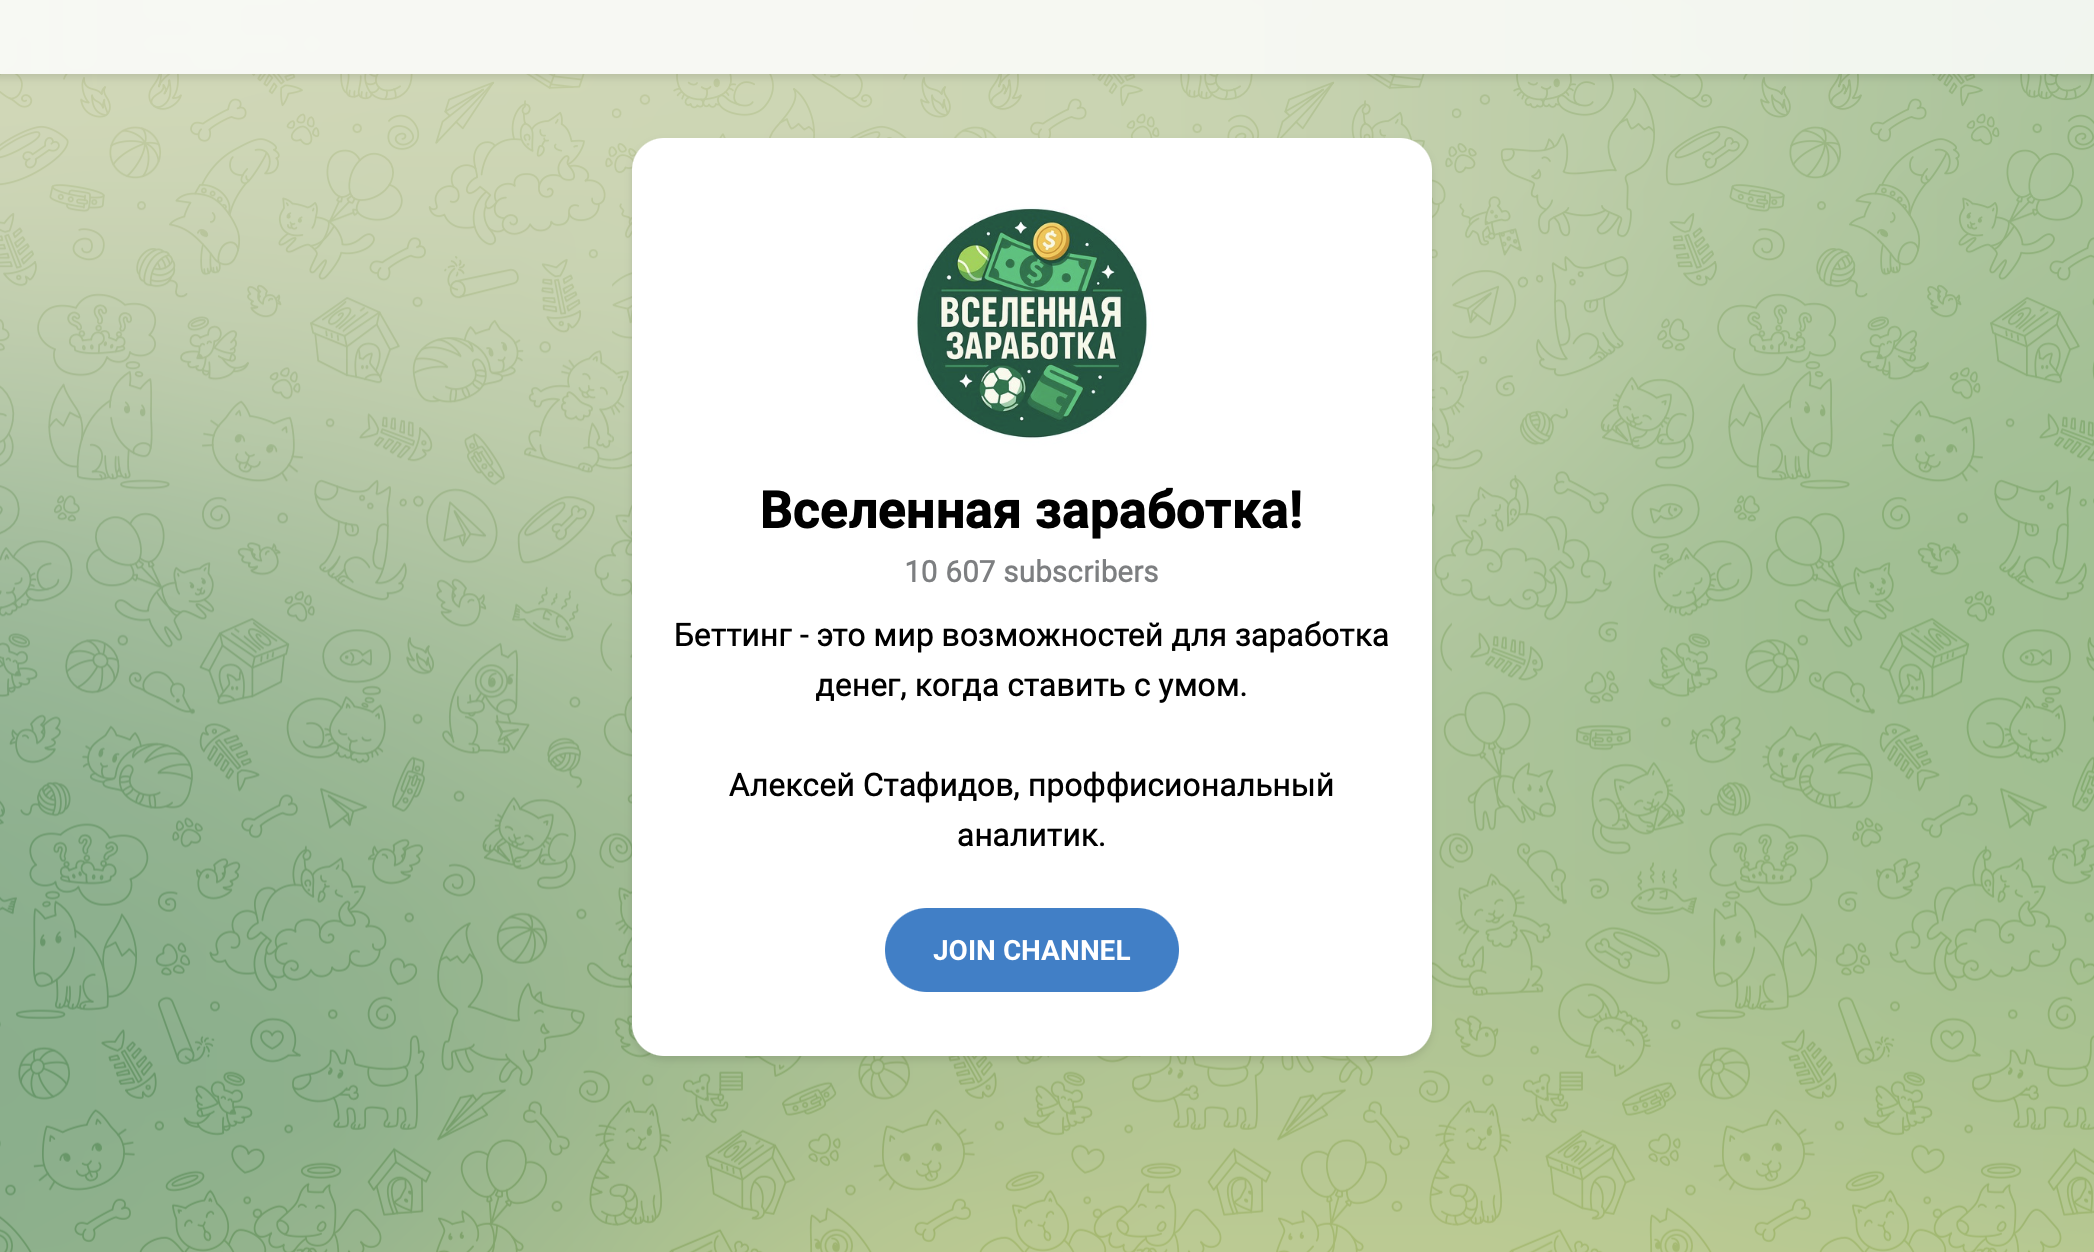Screen dimensions: 2094x1252
Task: Click the gold dollar coin in avatar
Action: (x=1050, y=240)
